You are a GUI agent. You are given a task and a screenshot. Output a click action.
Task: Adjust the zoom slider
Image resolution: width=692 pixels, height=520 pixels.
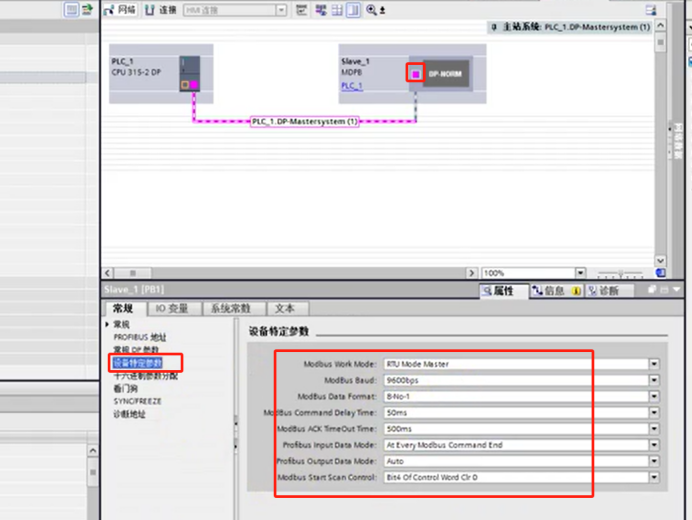(x=620, y=274)
